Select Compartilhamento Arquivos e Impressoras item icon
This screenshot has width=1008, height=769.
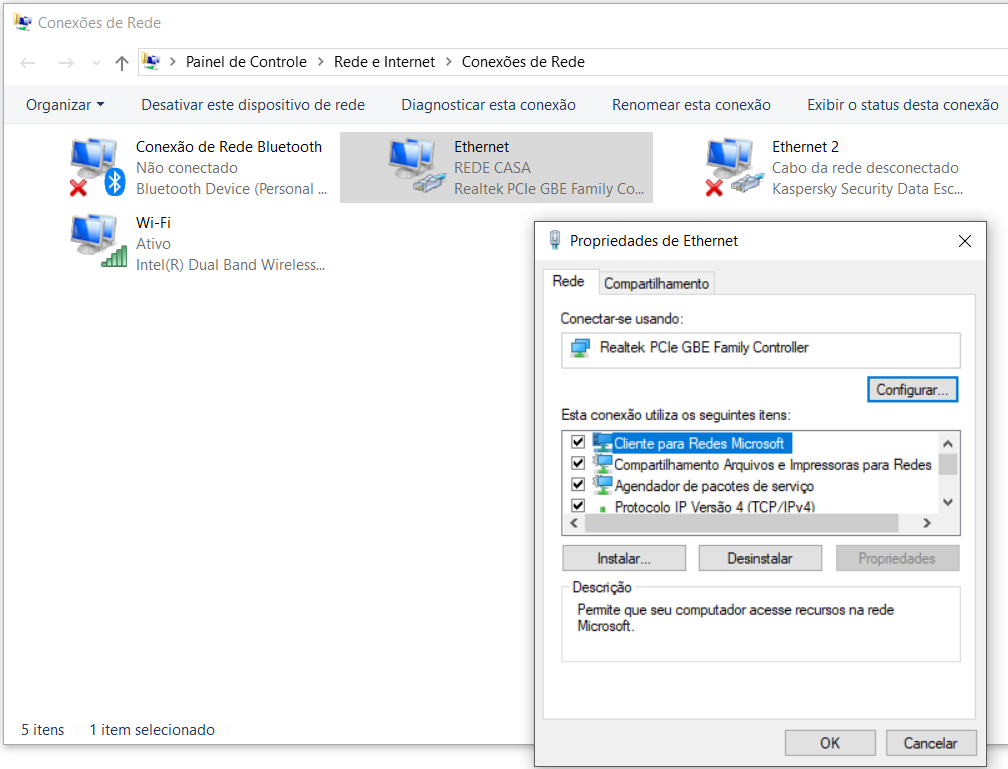tap(602, 464)
